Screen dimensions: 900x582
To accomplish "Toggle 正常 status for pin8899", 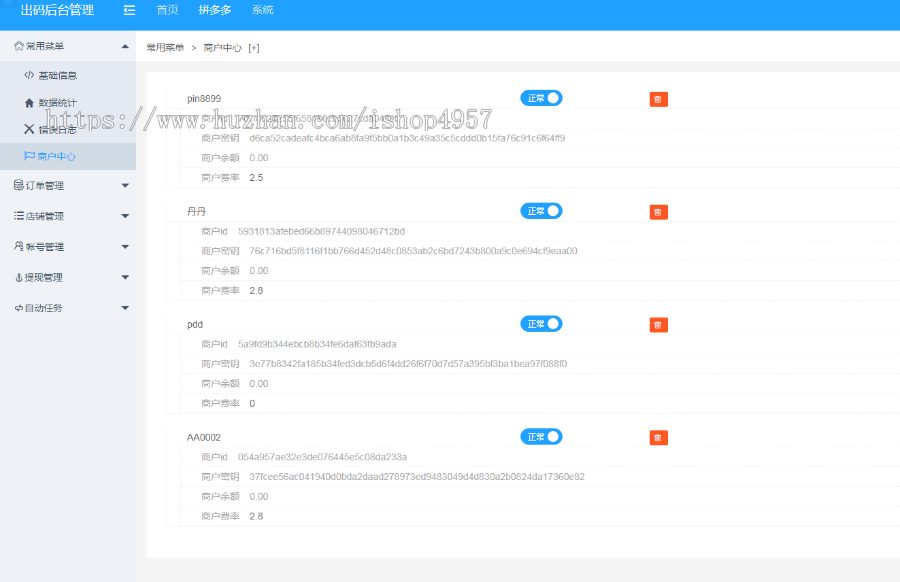I will coord(540,99).
